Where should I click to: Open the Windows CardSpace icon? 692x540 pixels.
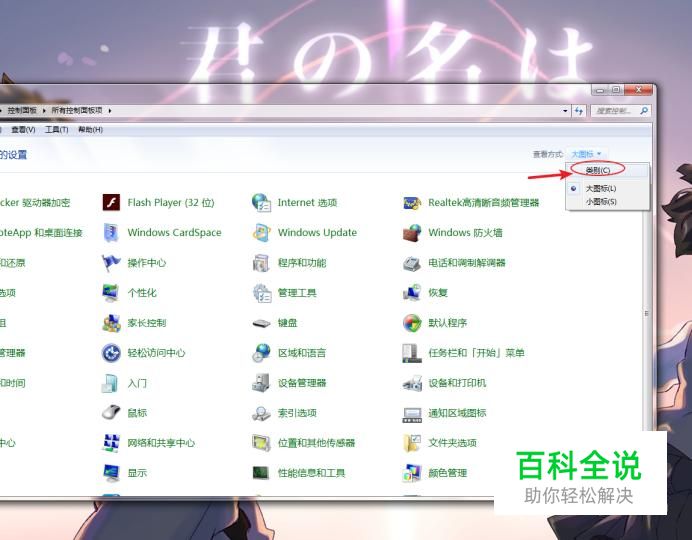tap(111, 232)
